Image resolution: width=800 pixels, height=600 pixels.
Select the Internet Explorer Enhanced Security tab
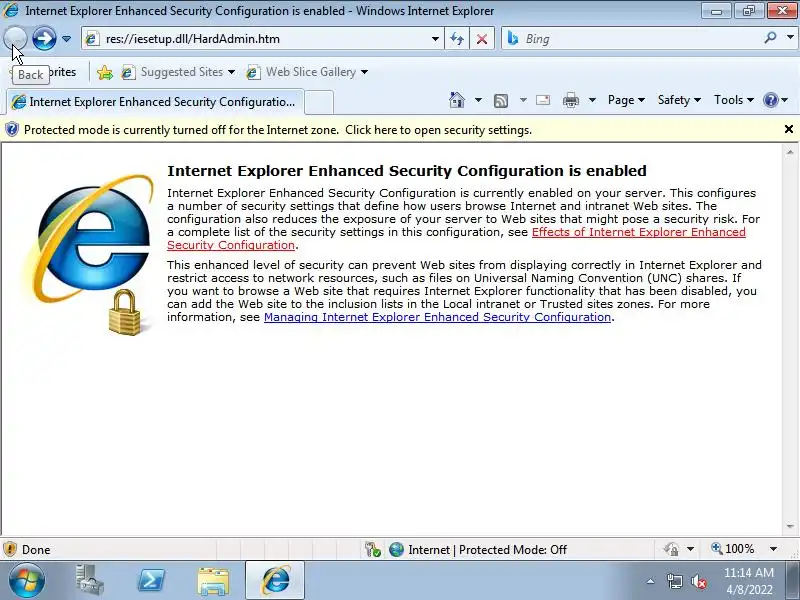[155, 102]
